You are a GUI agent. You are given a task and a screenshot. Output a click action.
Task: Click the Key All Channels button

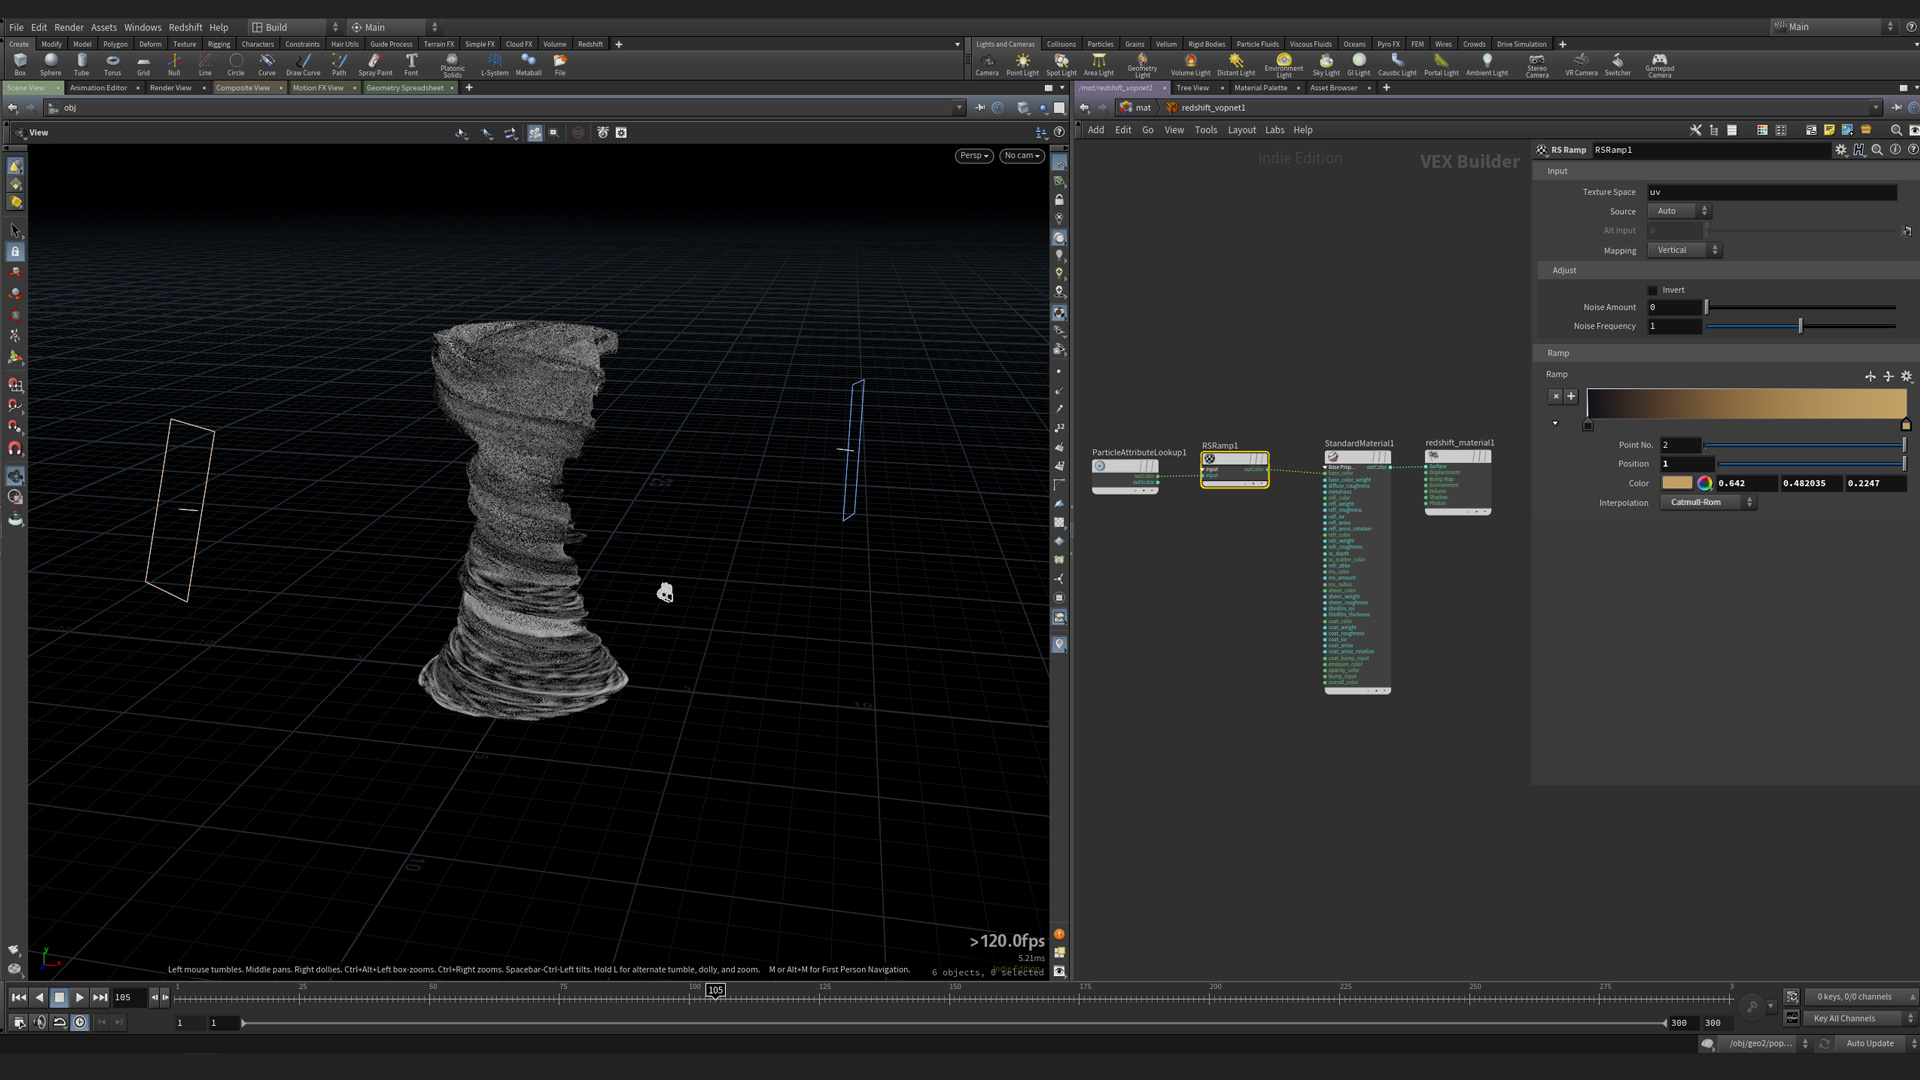(1845, 1018)
